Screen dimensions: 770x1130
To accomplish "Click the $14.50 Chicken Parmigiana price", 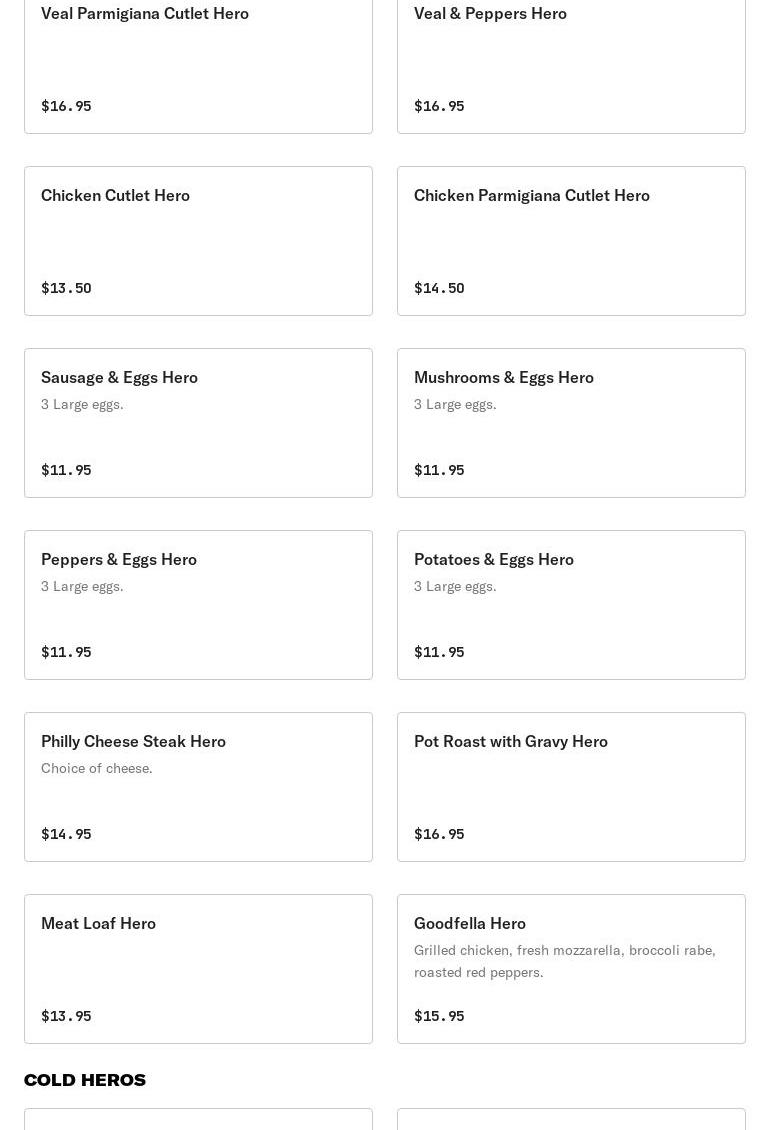I will click(x=439, y=288).
